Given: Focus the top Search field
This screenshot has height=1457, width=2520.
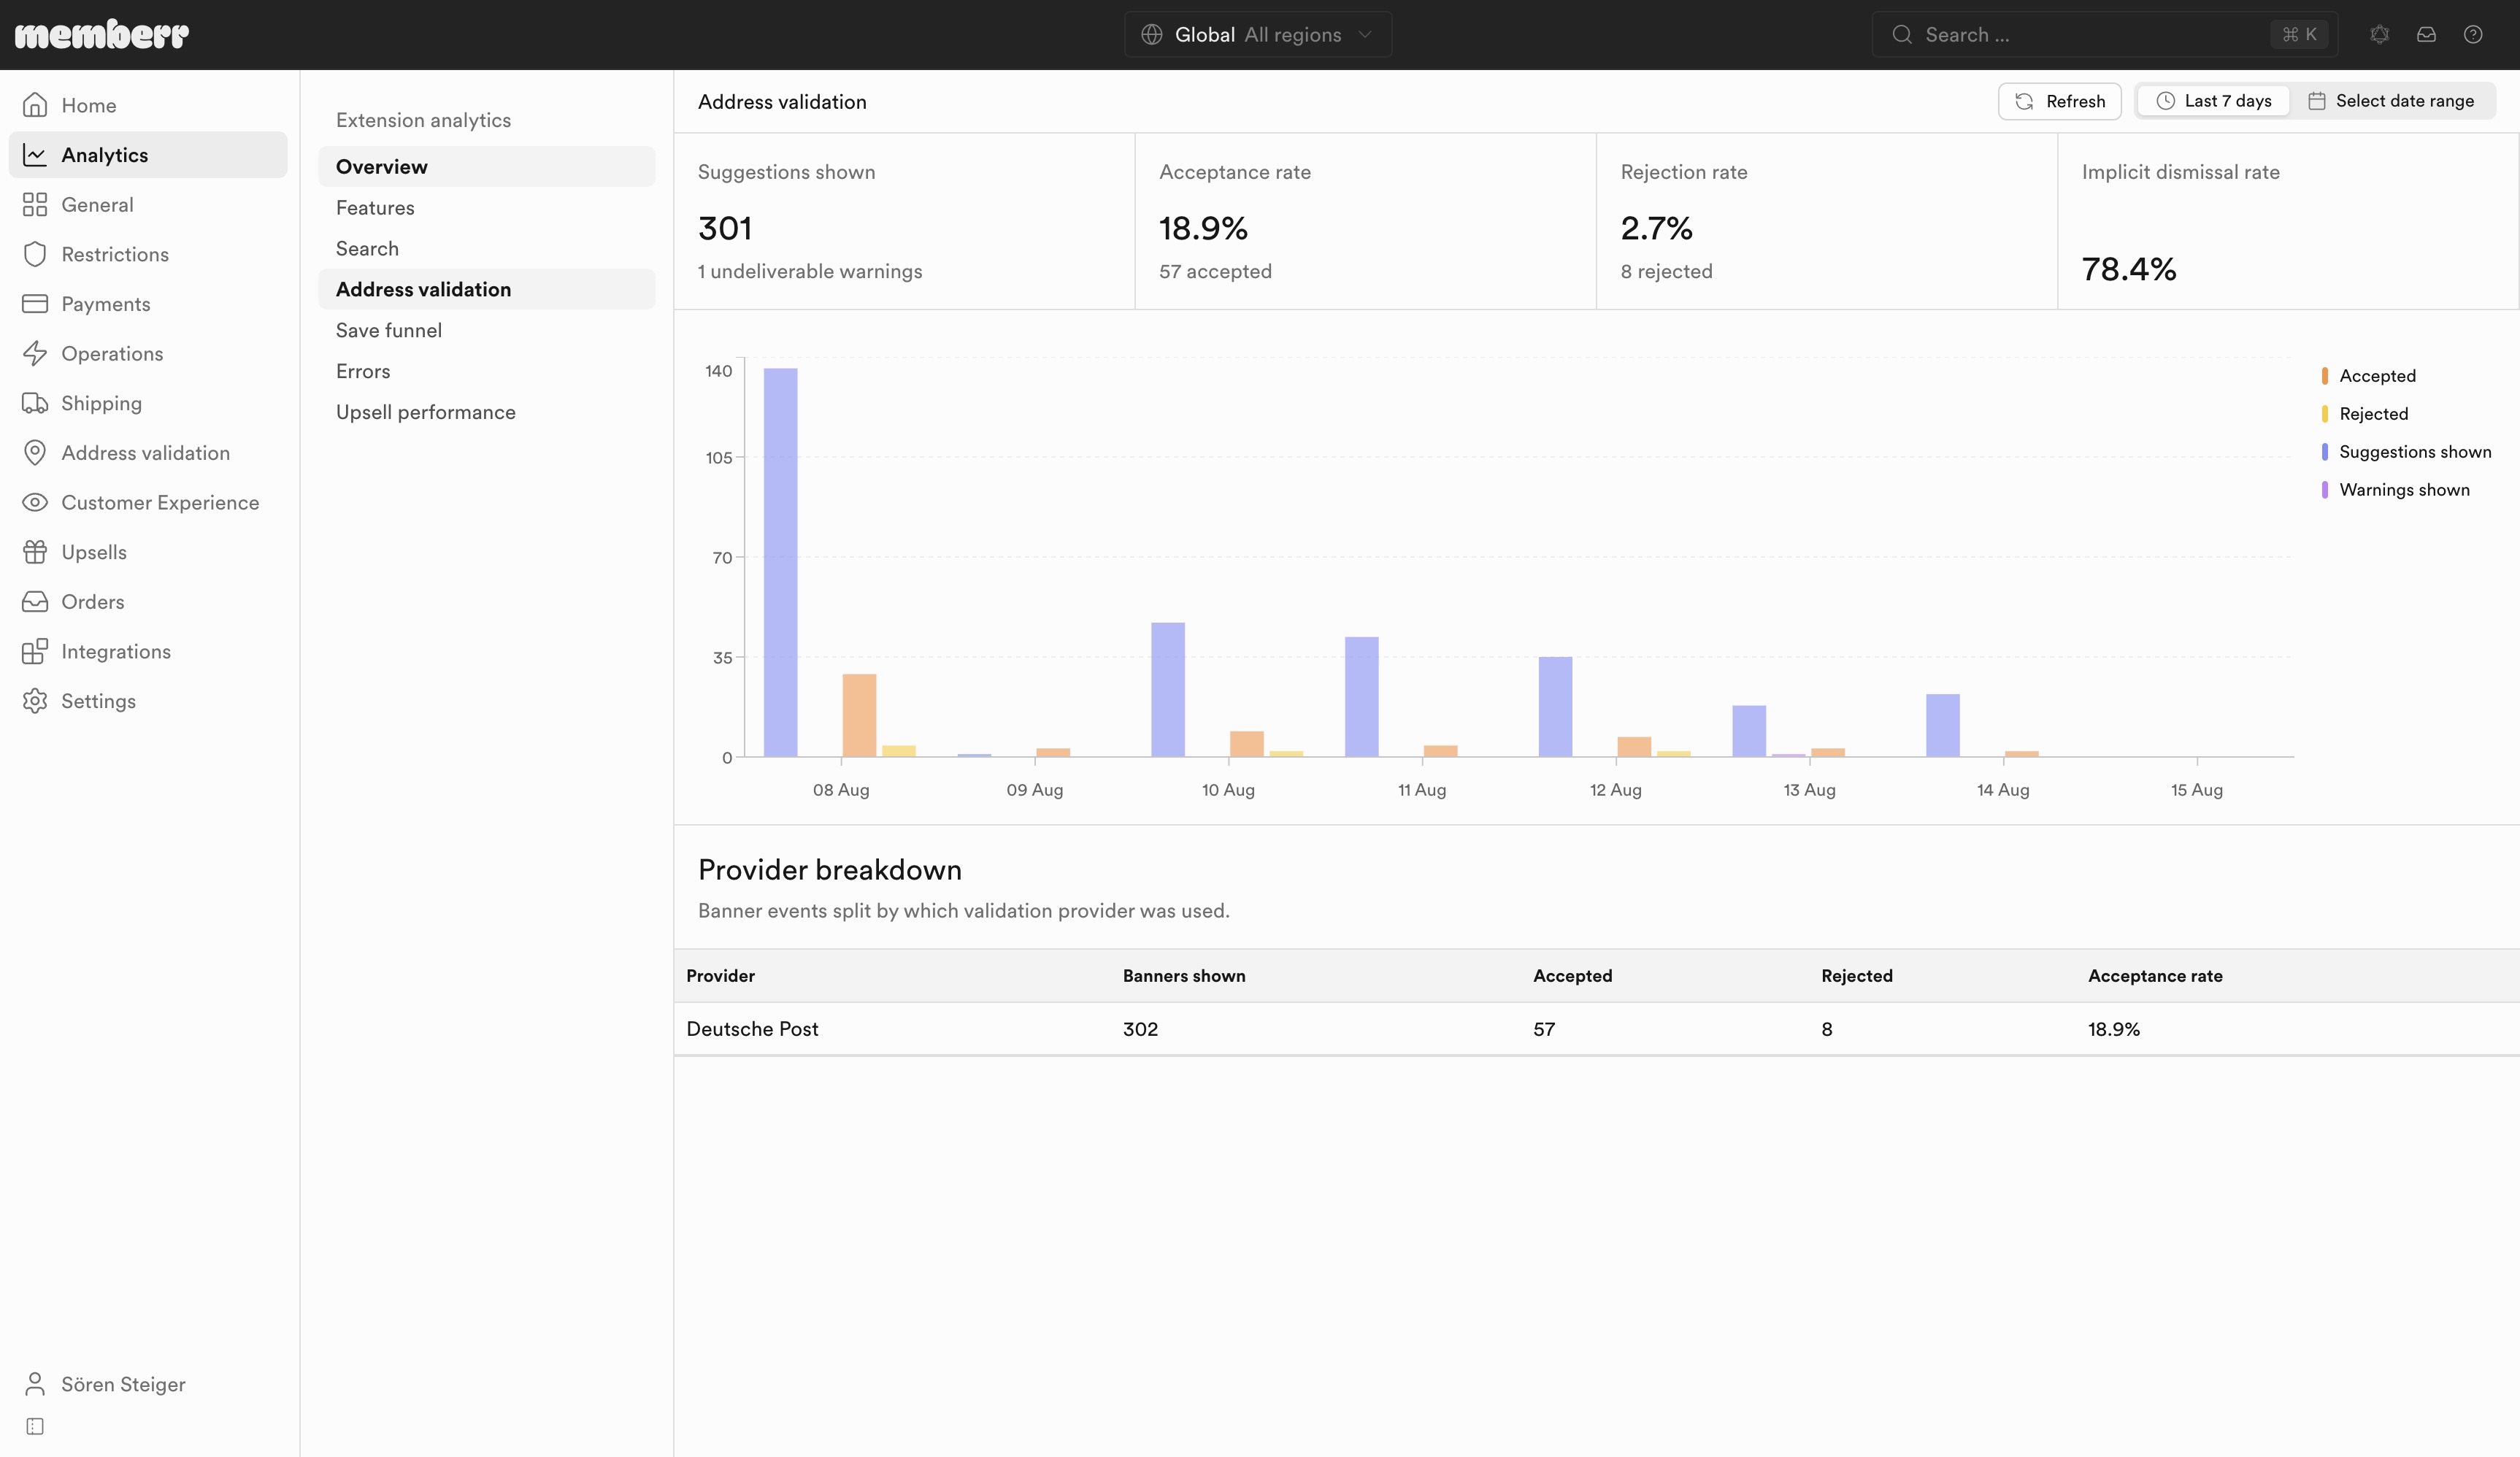Looking at the screenshot, I should click(x=2105, y=35).
